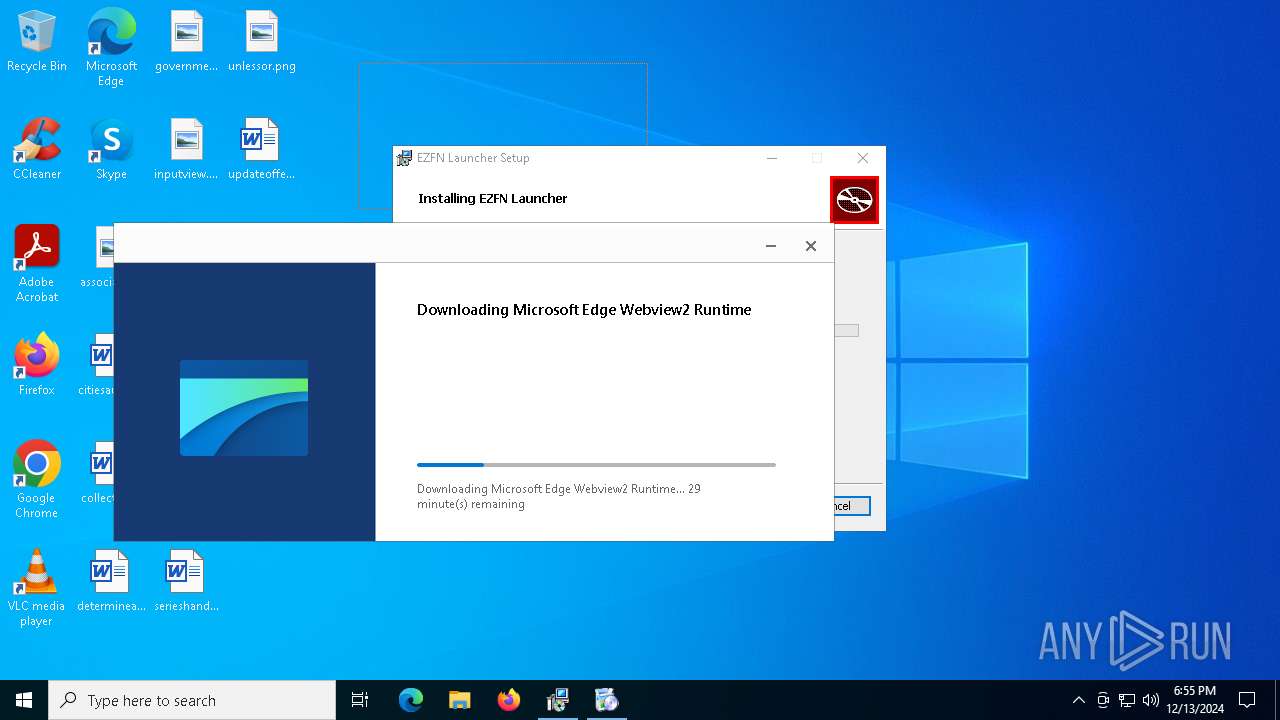
Task: Open the Task View button on the taskbar
Action: coord(360,700)
